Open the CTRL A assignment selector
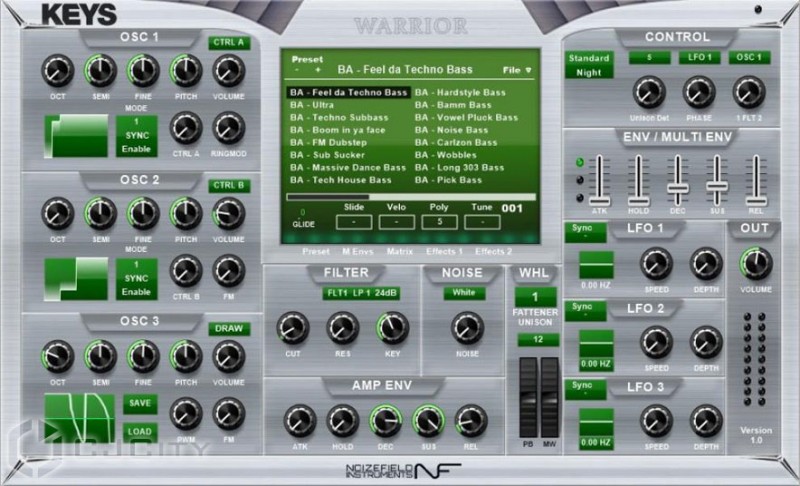Screen dimensions: 800x486 point(229,43)
